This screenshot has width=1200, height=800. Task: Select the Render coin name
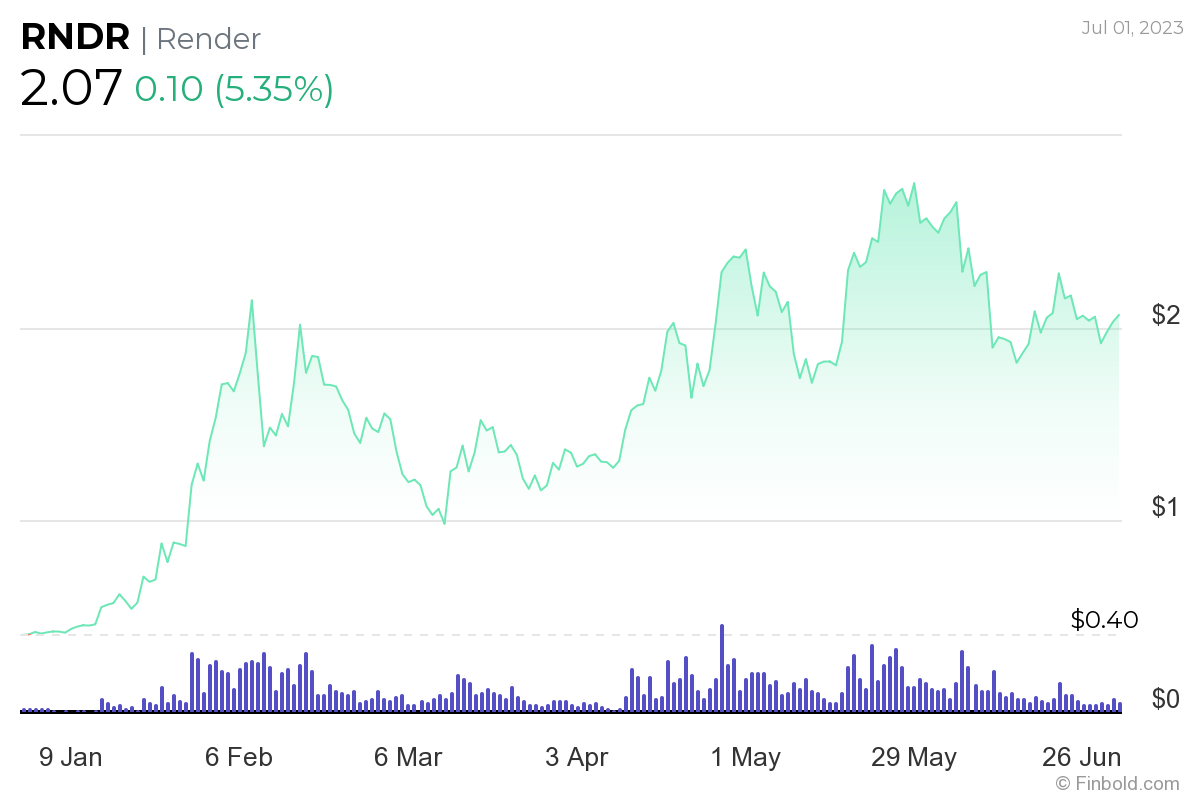[209, 38]
